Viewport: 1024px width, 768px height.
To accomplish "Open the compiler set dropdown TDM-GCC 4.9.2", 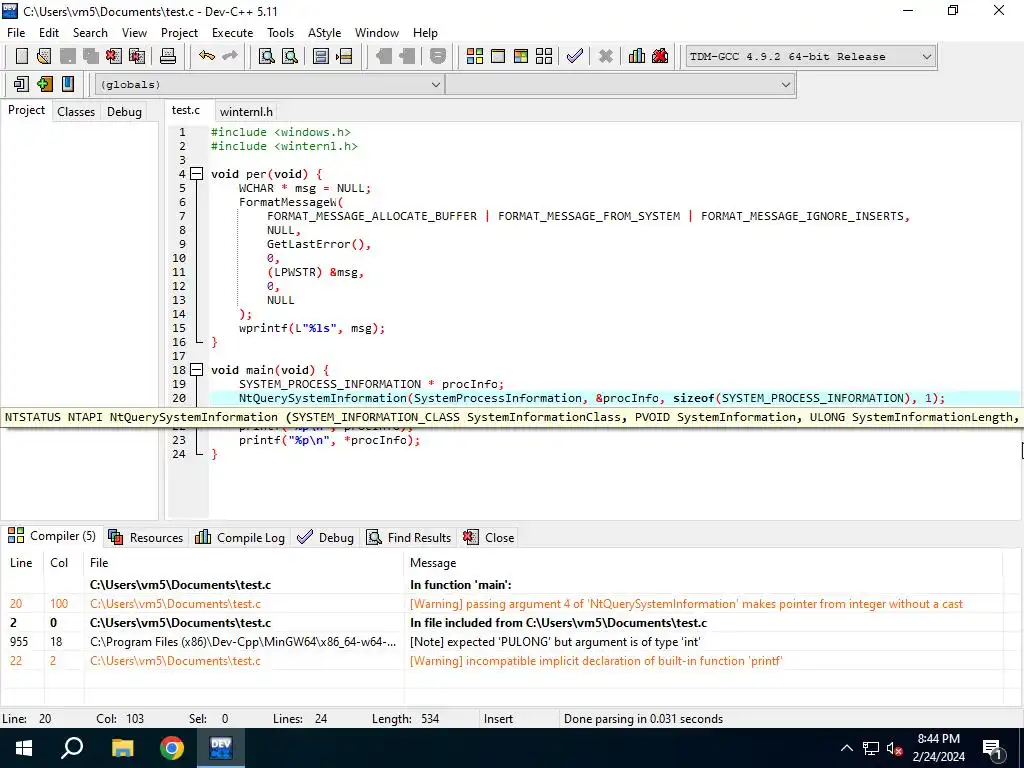I will (x=810, y=56).
